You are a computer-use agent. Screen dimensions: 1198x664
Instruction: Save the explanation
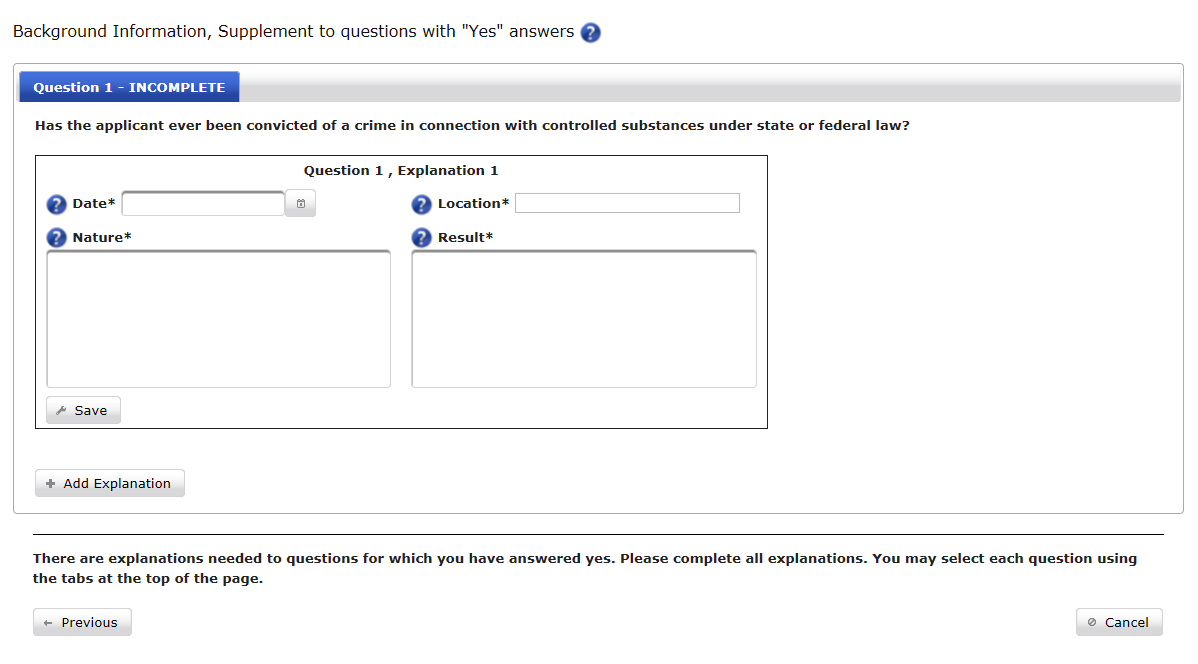pos(83,411)
